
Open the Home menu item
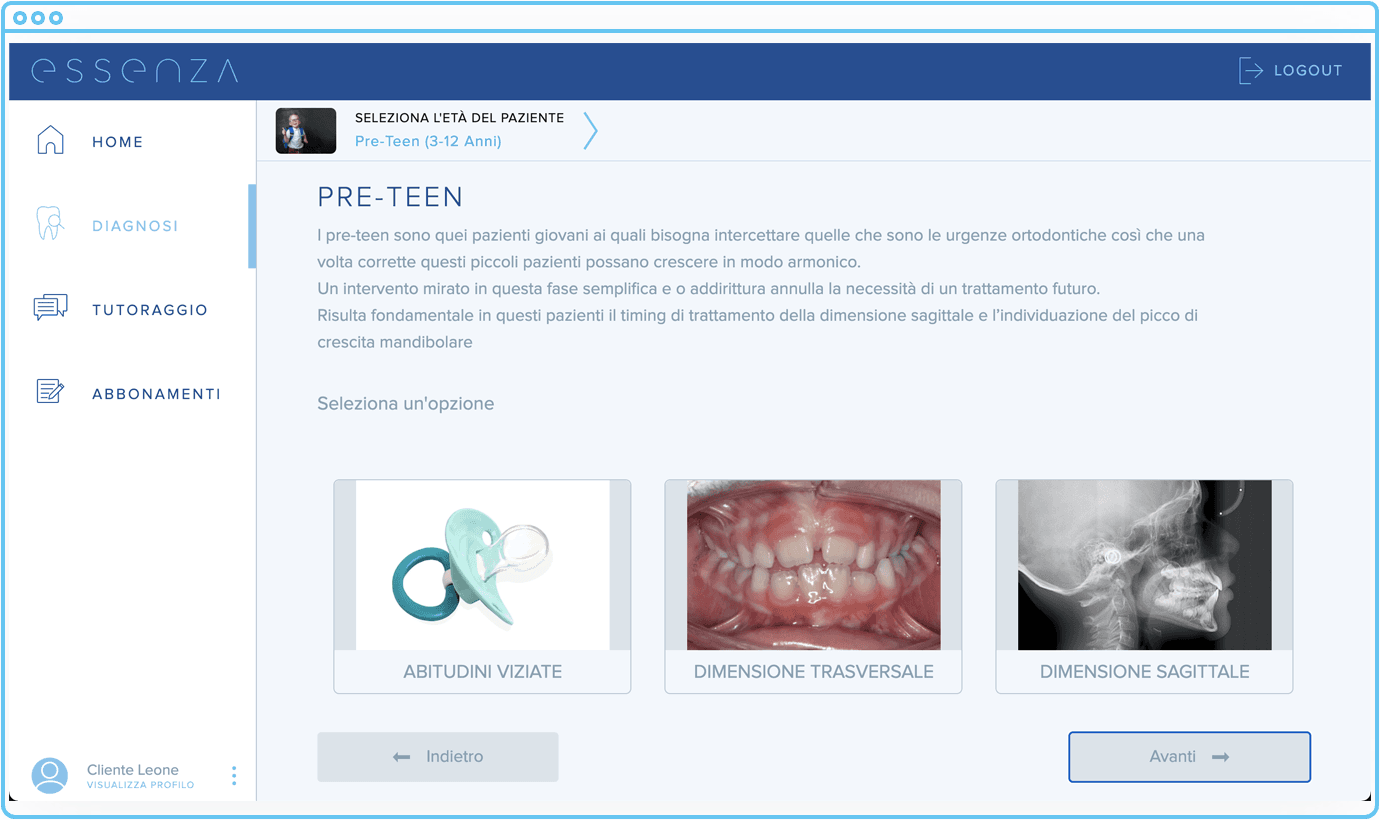coord(118,142)
